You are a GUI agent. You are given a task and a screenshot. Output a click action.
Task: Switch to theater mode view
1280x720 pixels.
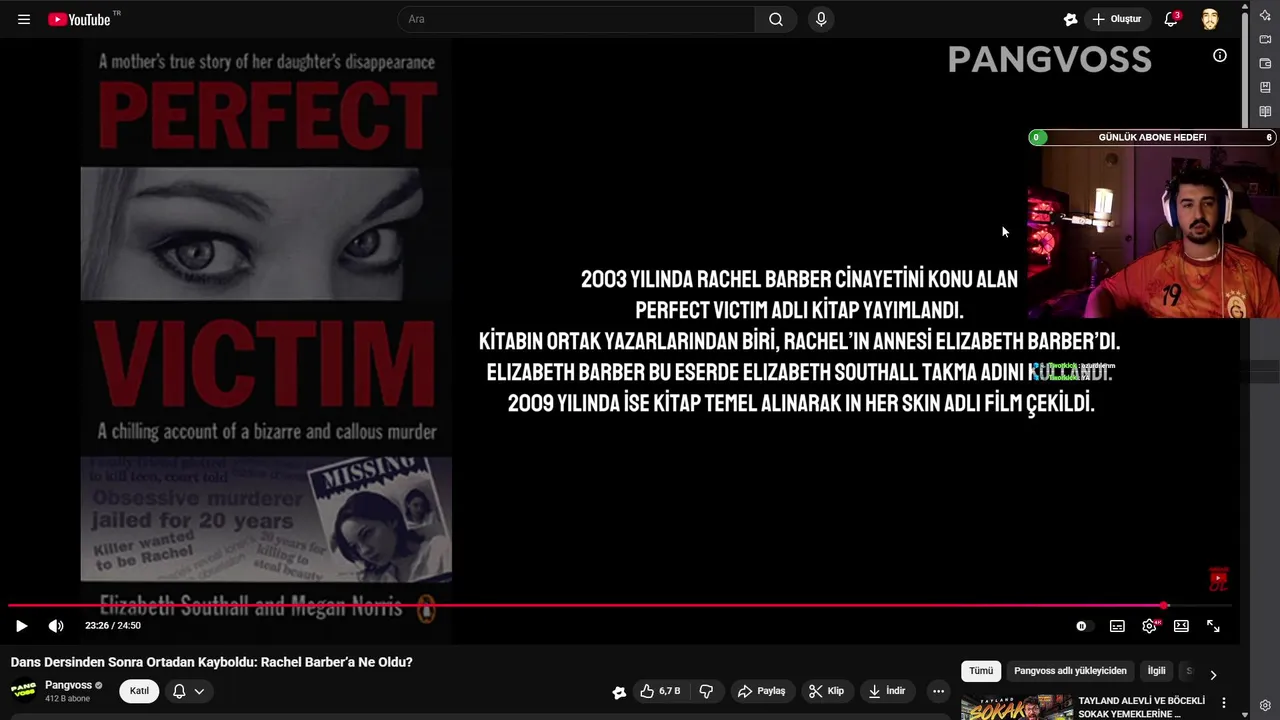(1181, 626)
